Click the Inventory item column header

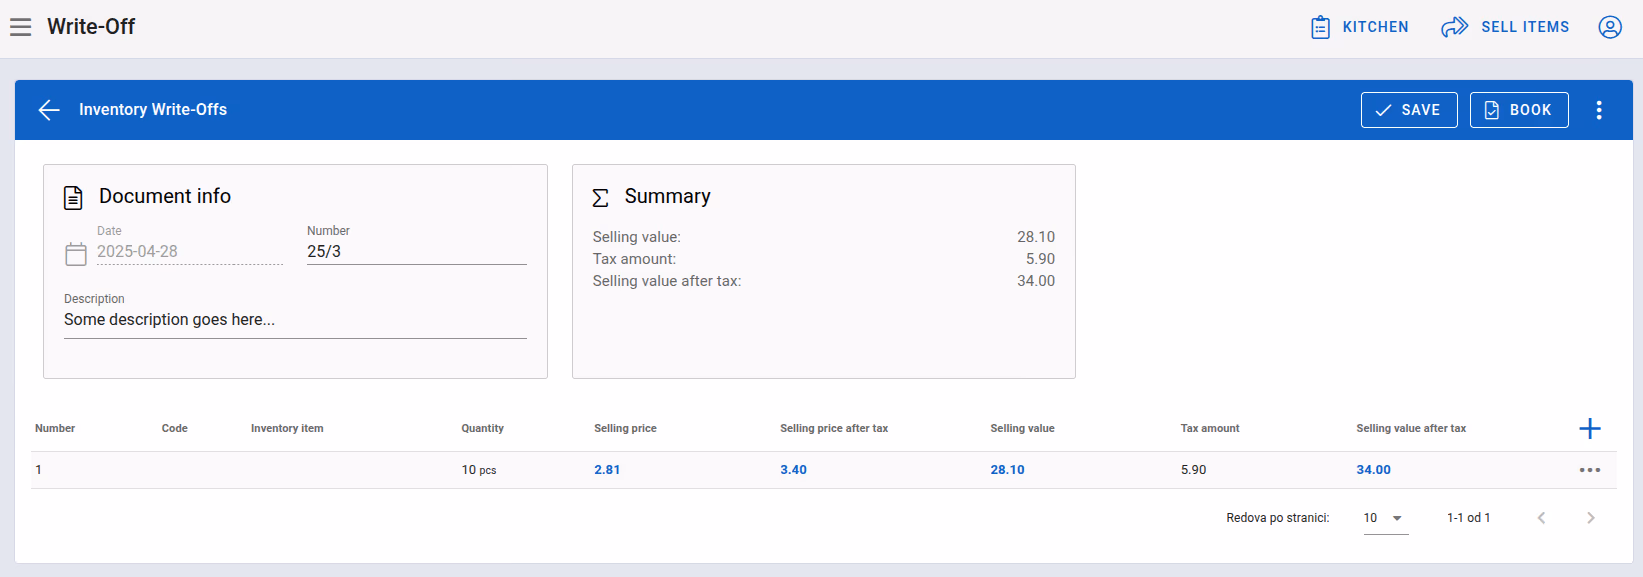pos(287,428)
